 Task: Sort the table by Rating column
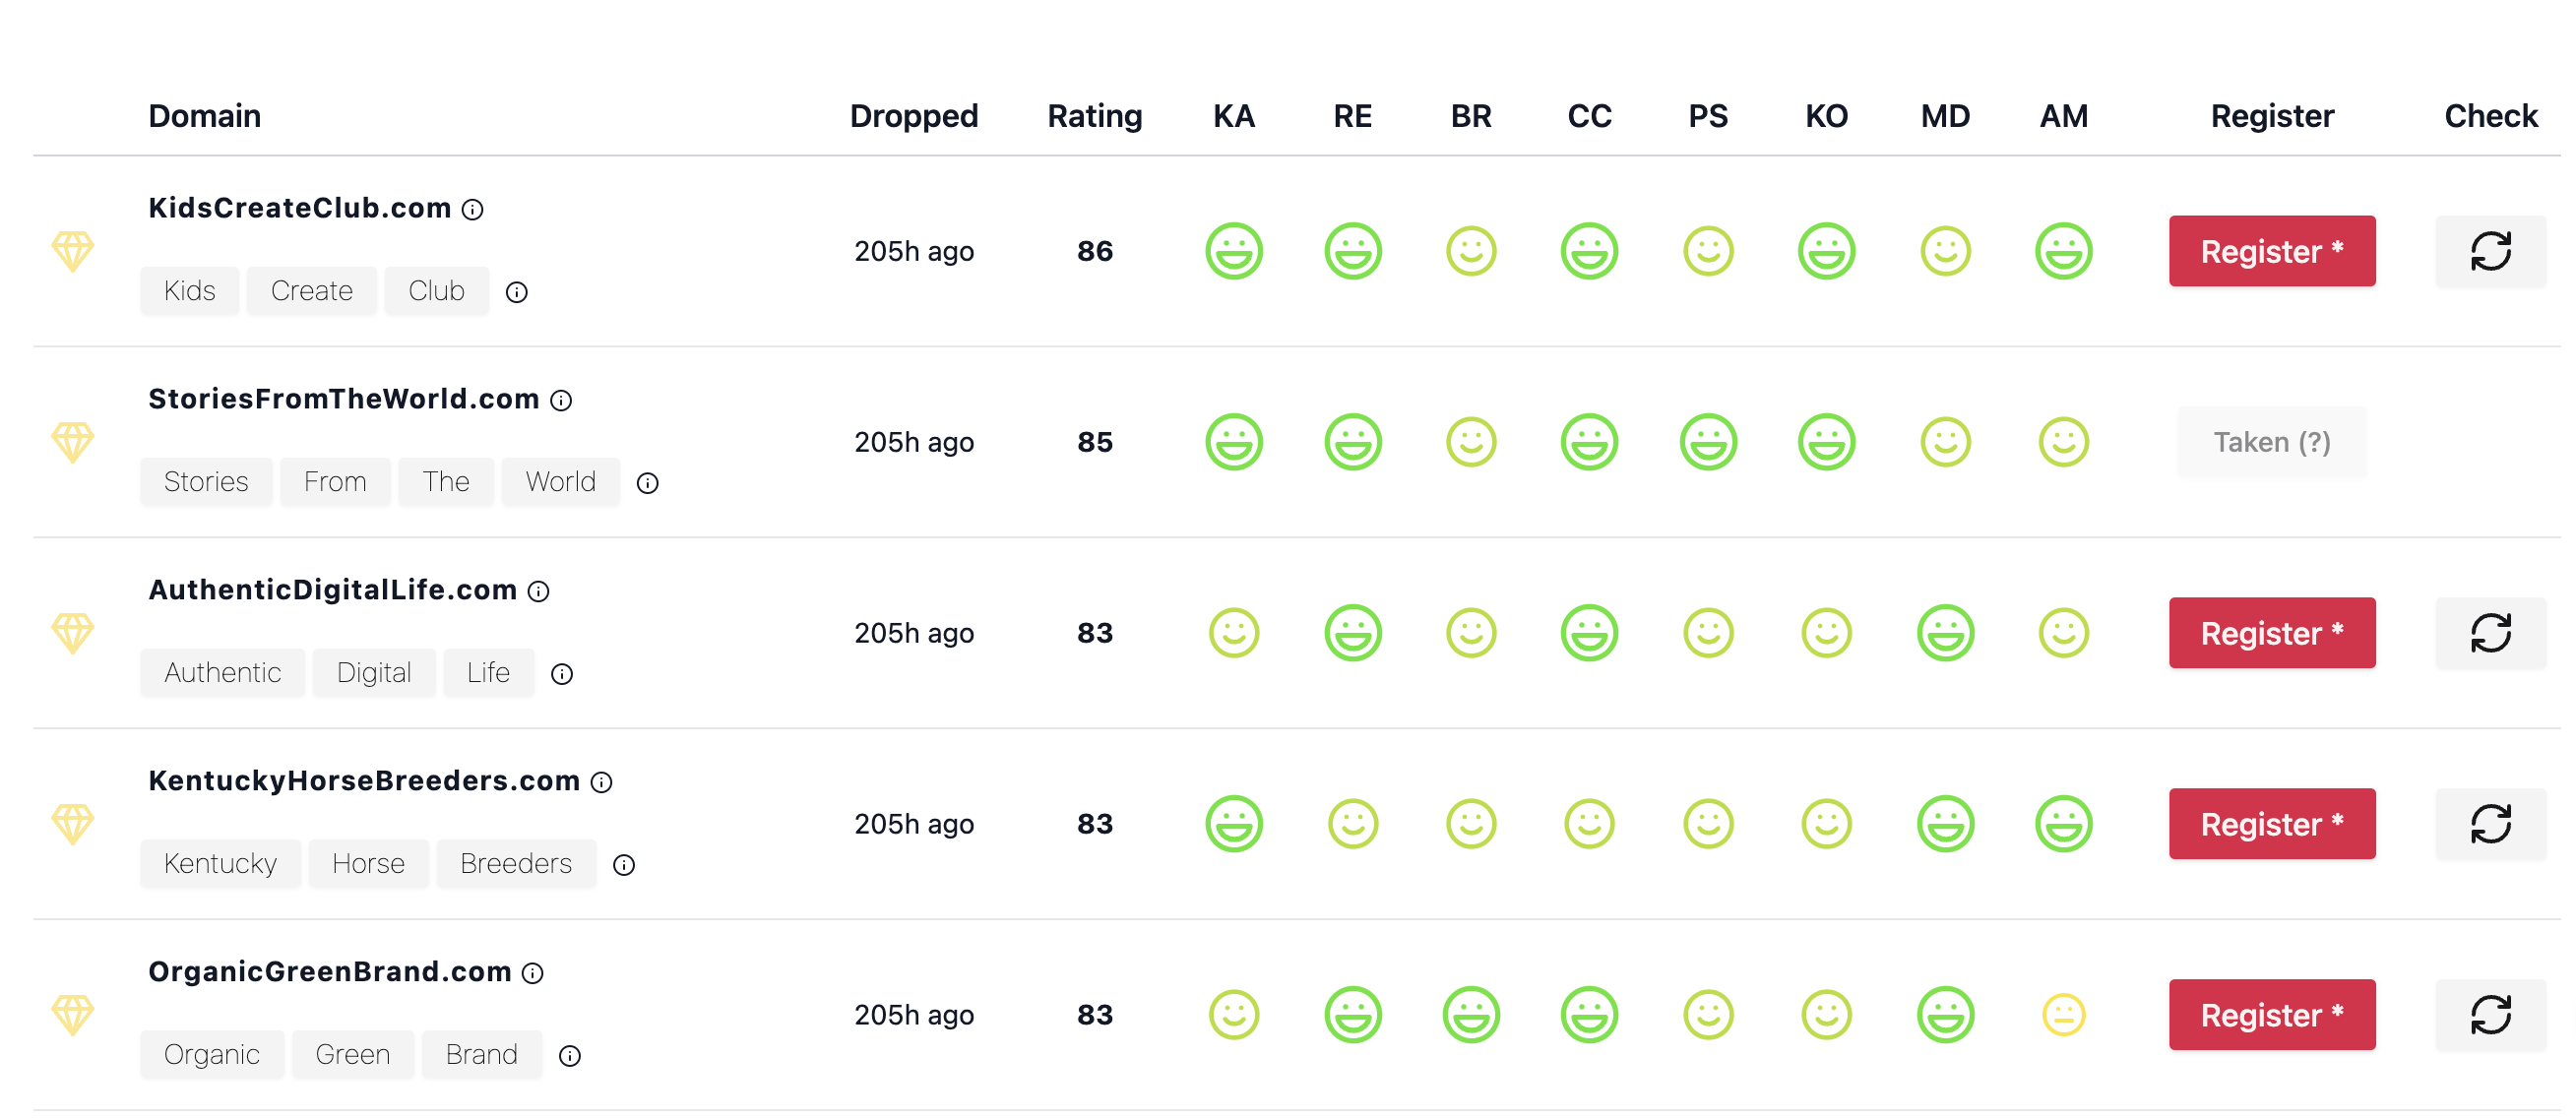point(1094,116)
